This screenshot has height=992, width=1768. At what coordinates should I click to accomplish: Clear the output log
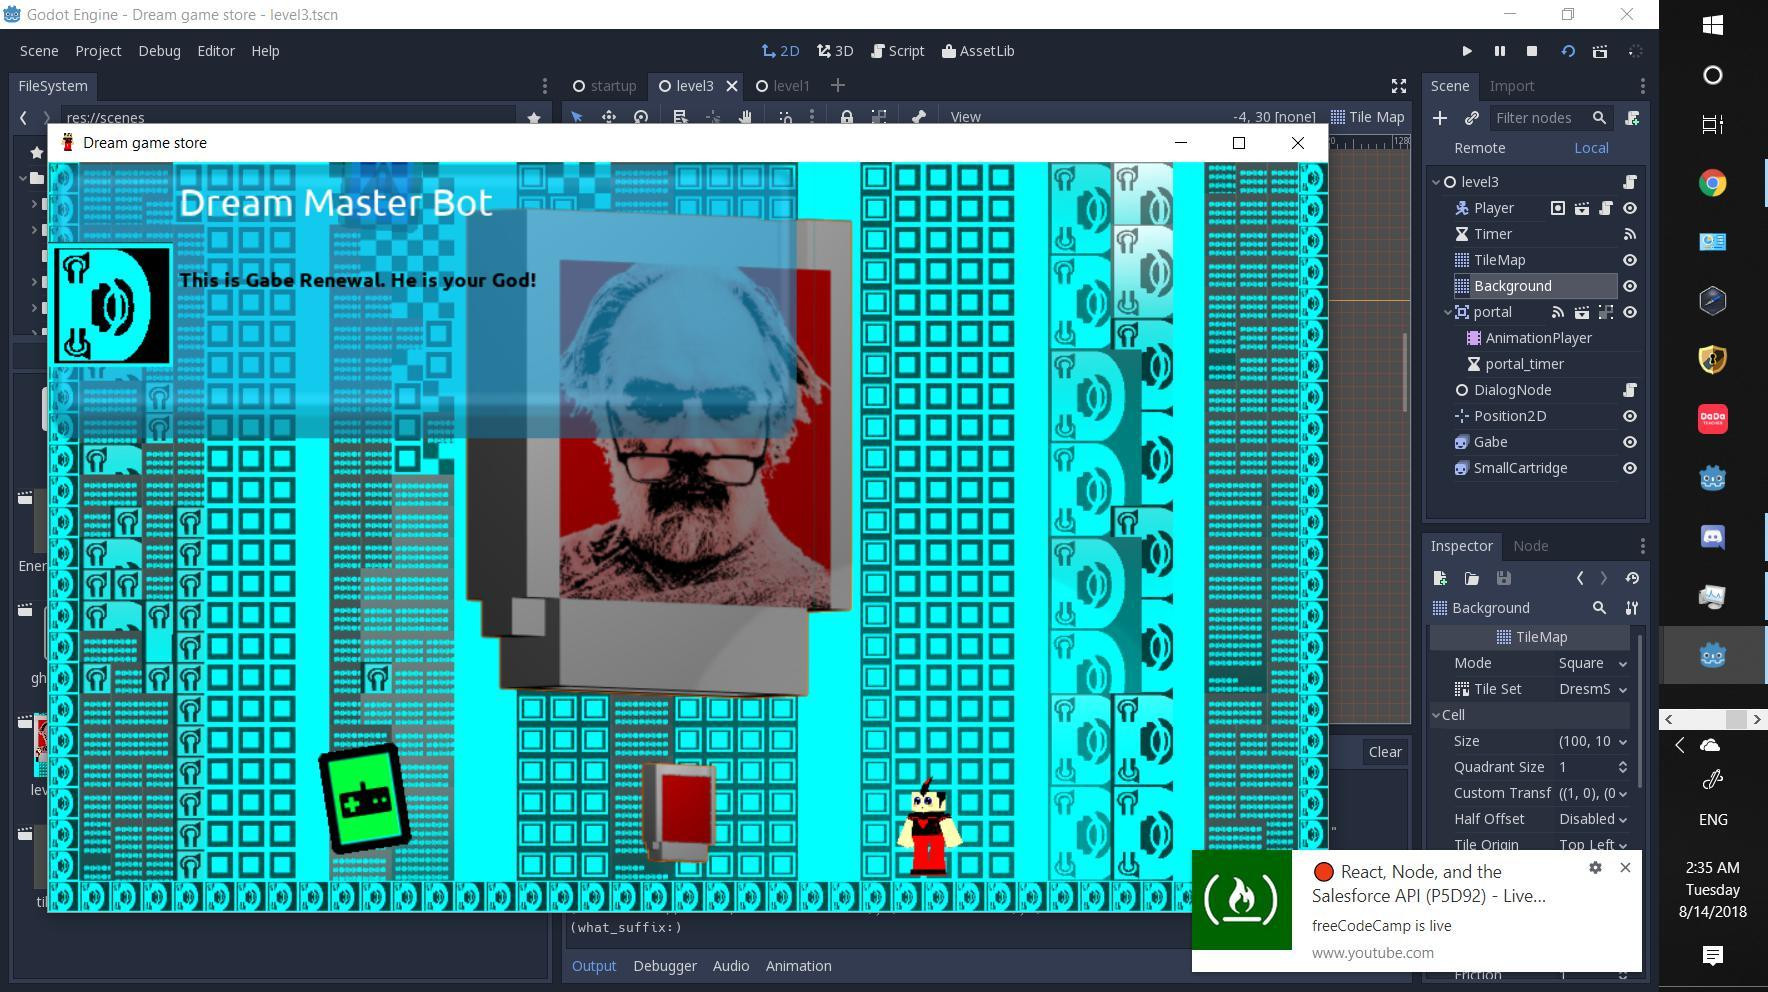pyautogui.click(x=1385, y=752)
